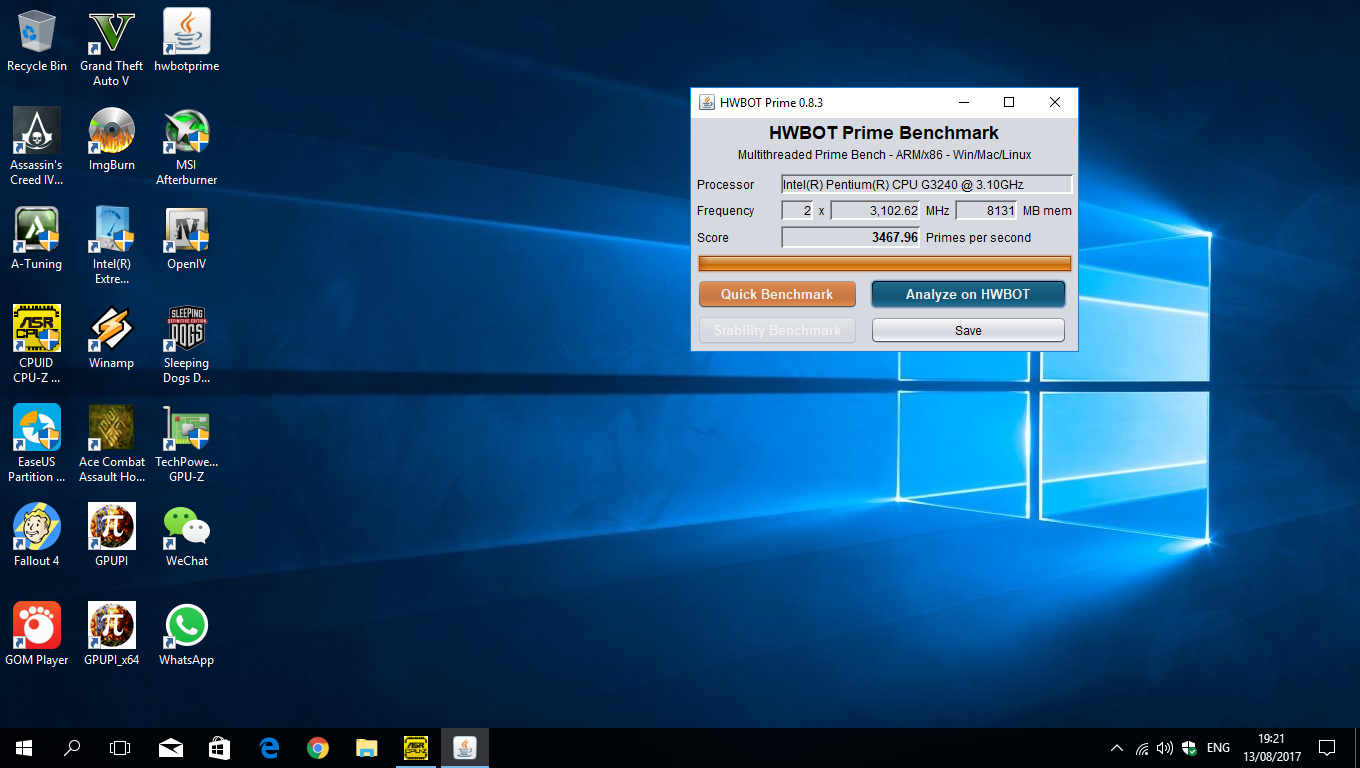This screenshot has height=768, width=1360.
Task: Click the Score field 3467.96
Action: point(851,238)
